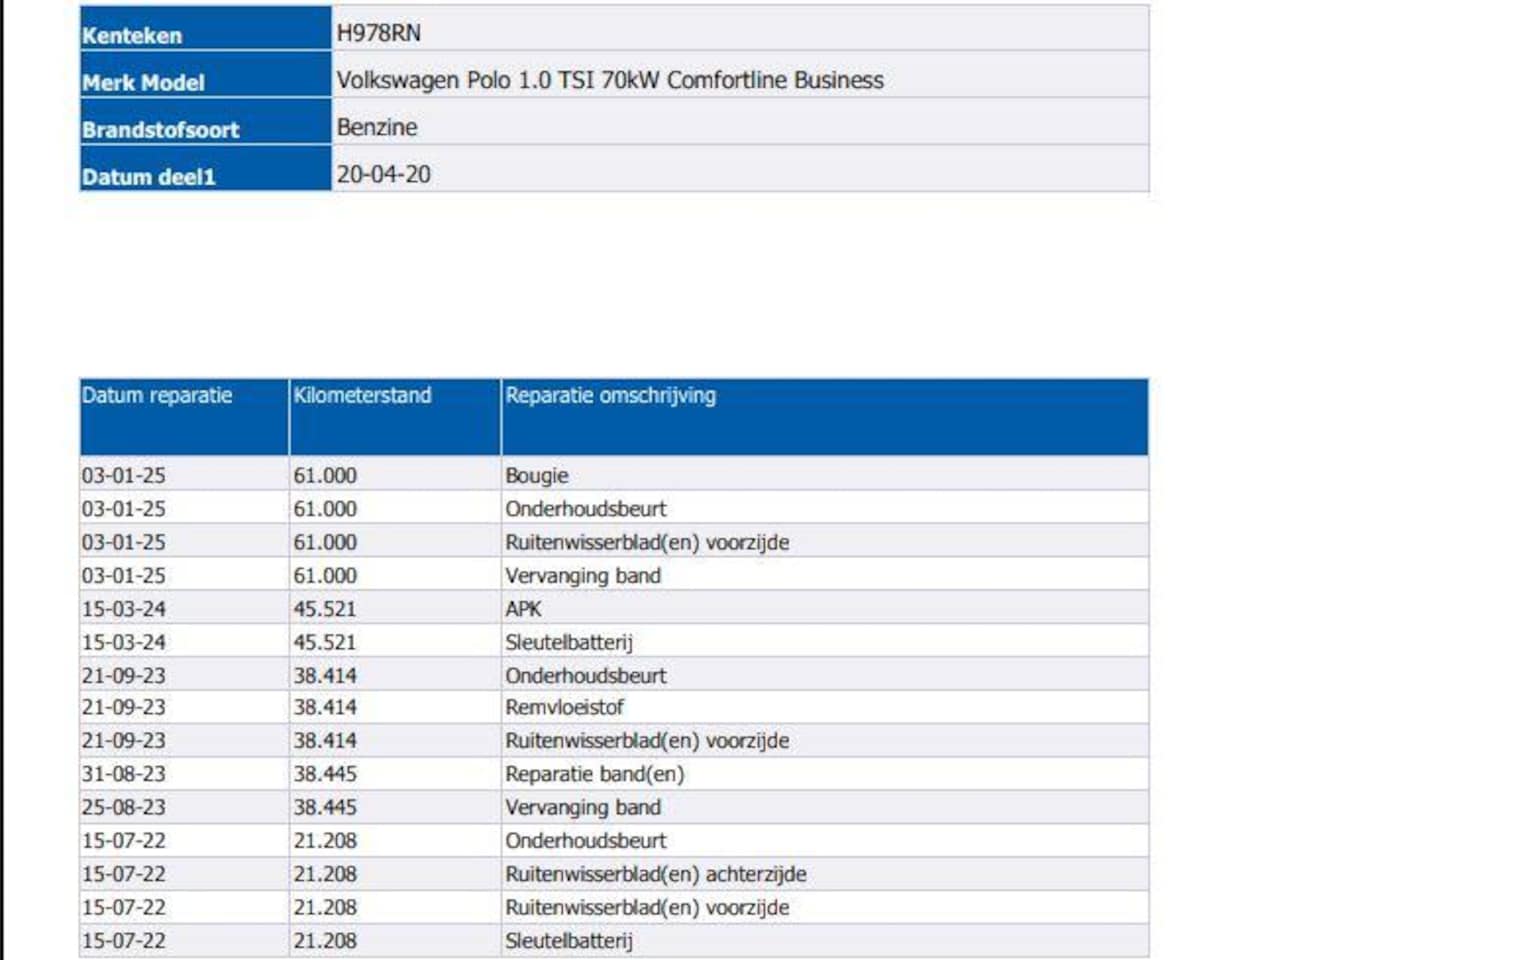The width and height of the screenshot is (1527, 960).
Task: Click the Brandstofsoort value Benzine
Action: click(x=377, y=127)
